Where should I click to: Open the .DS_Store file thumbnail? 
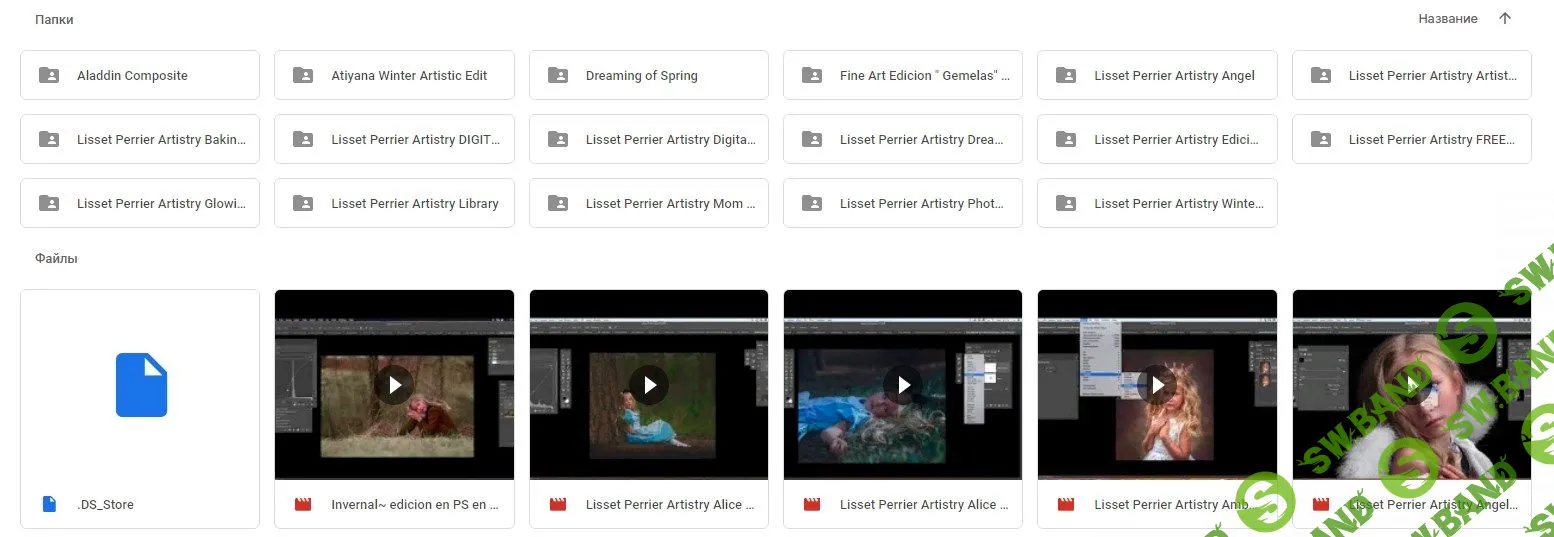coord(140,384)
